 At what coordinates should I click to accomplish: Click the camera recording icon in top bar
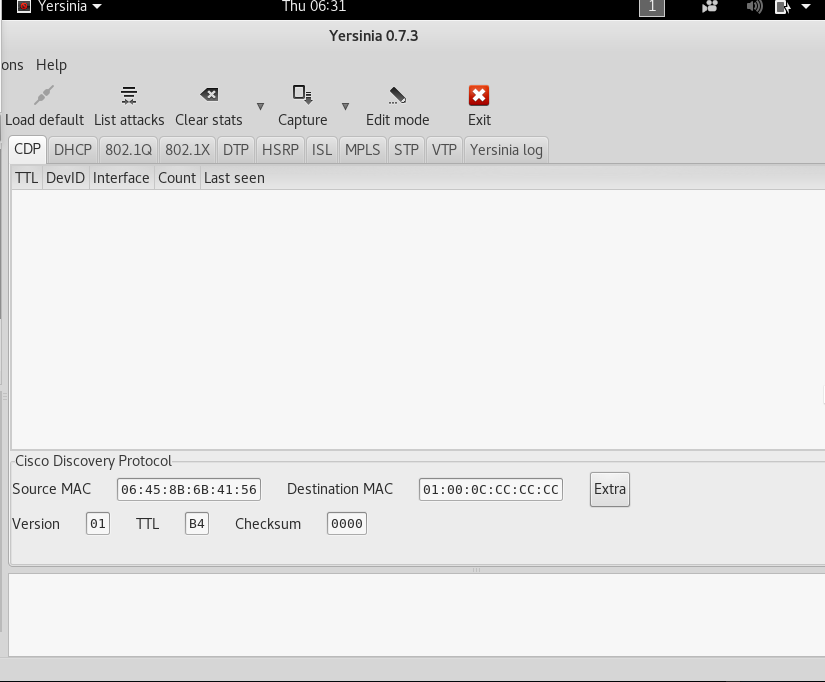[x=710, y=7]
